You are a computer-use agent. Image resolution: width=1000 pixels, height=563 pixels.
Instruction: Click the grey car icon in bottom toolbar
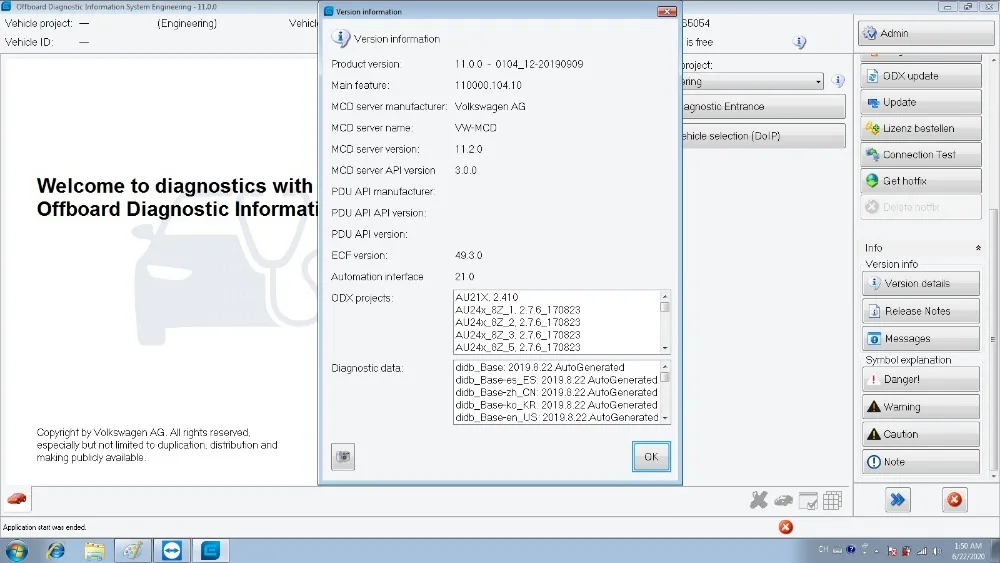point(783,501)
